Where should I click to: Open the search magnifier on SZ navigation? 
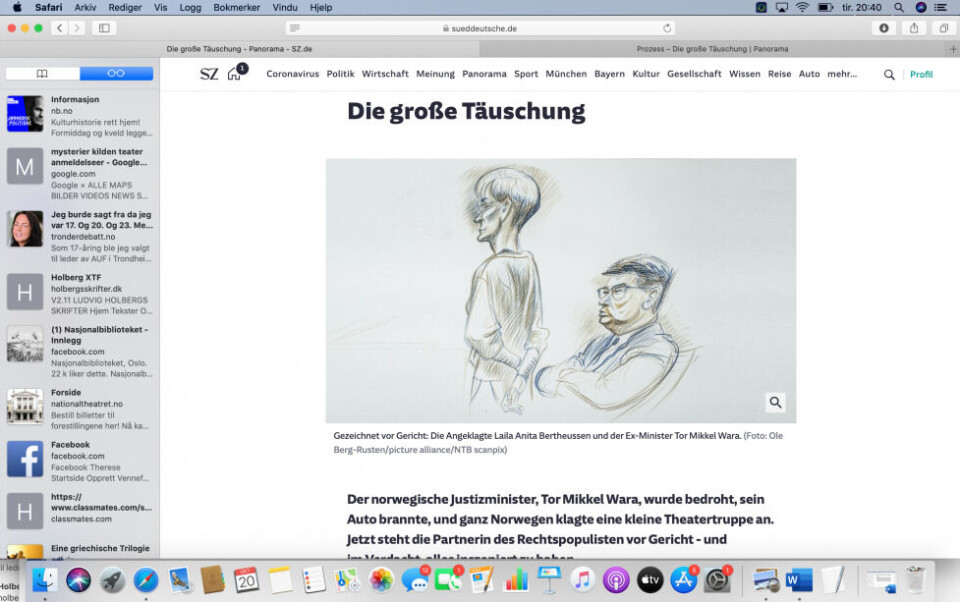[x=889, y=74]
